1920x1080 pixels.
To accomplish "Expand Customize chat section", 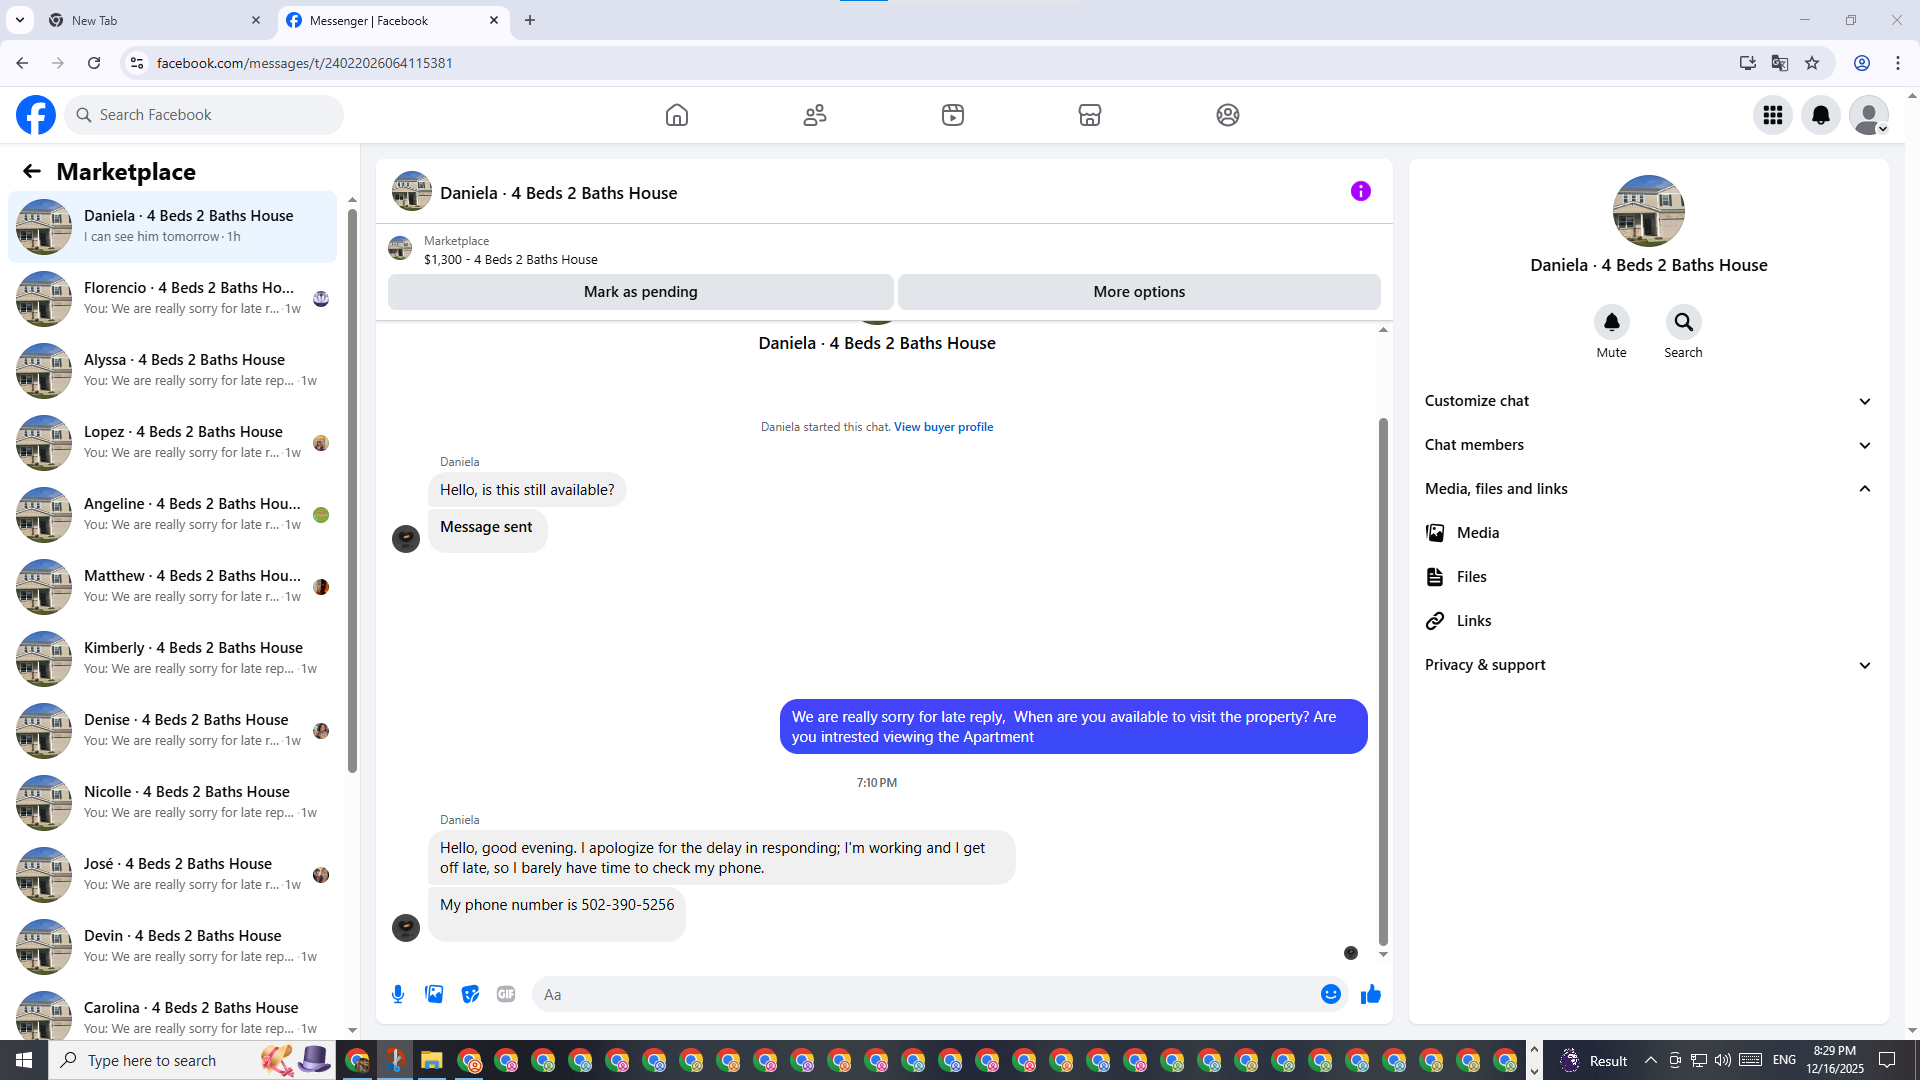I will point(1649,401).
